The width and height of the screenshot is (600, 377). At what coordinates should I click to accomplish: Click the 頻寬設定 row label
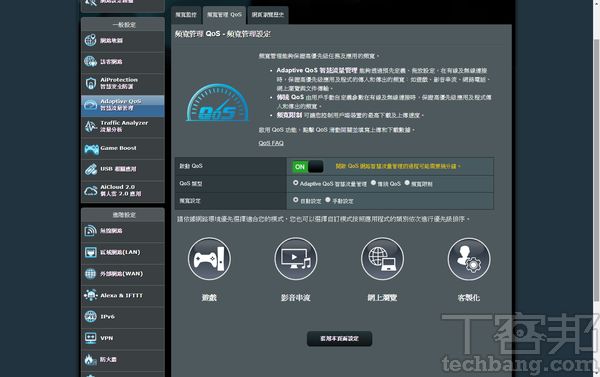[x=190, y=201]
